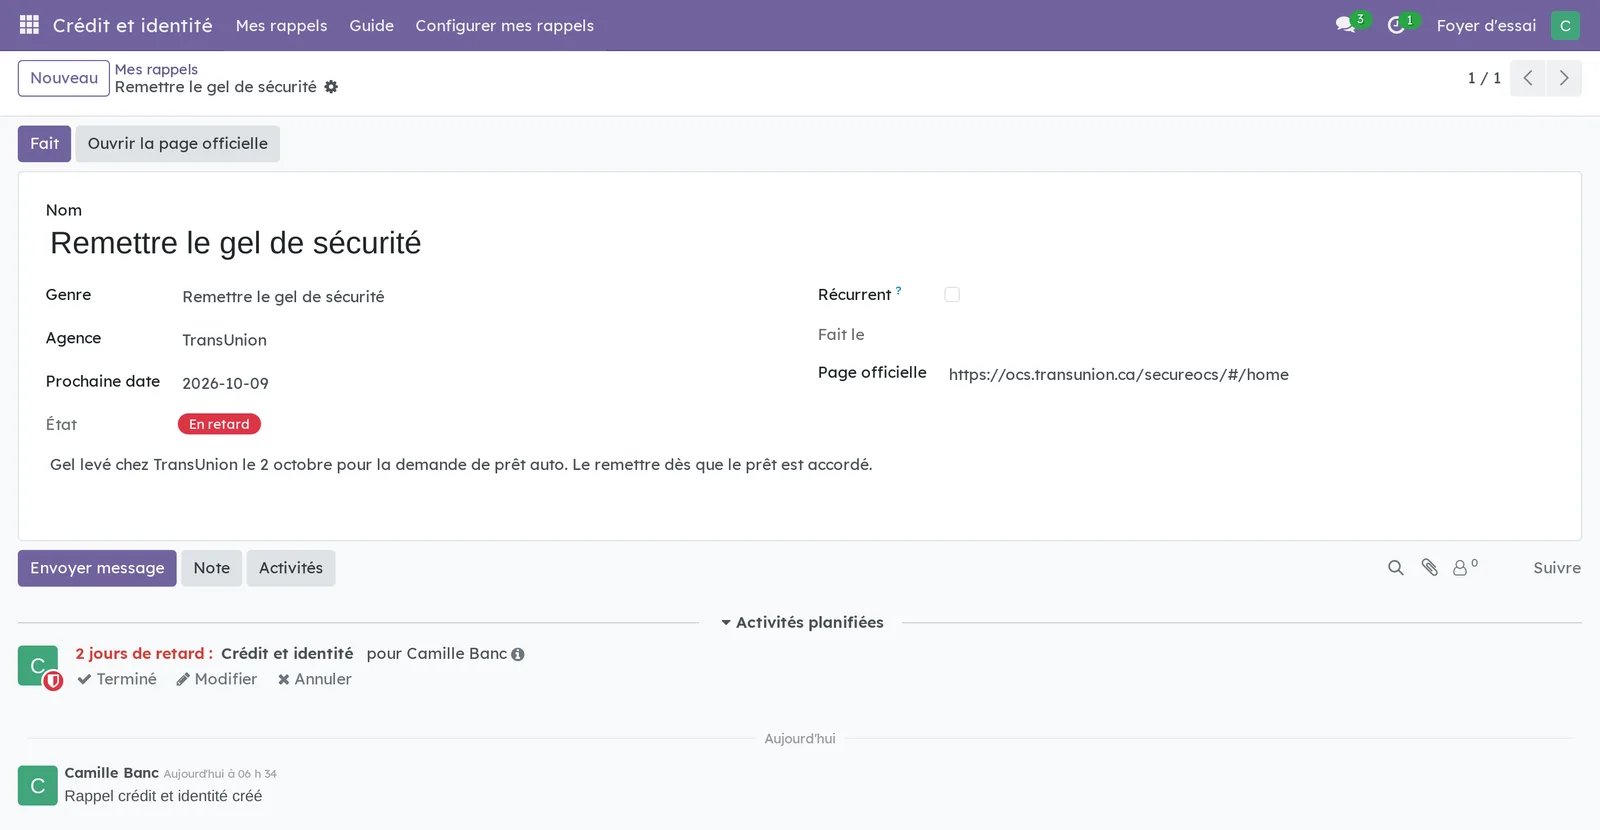
Task: Open the gear actions menu beside record title
Action: pos(331,87)
